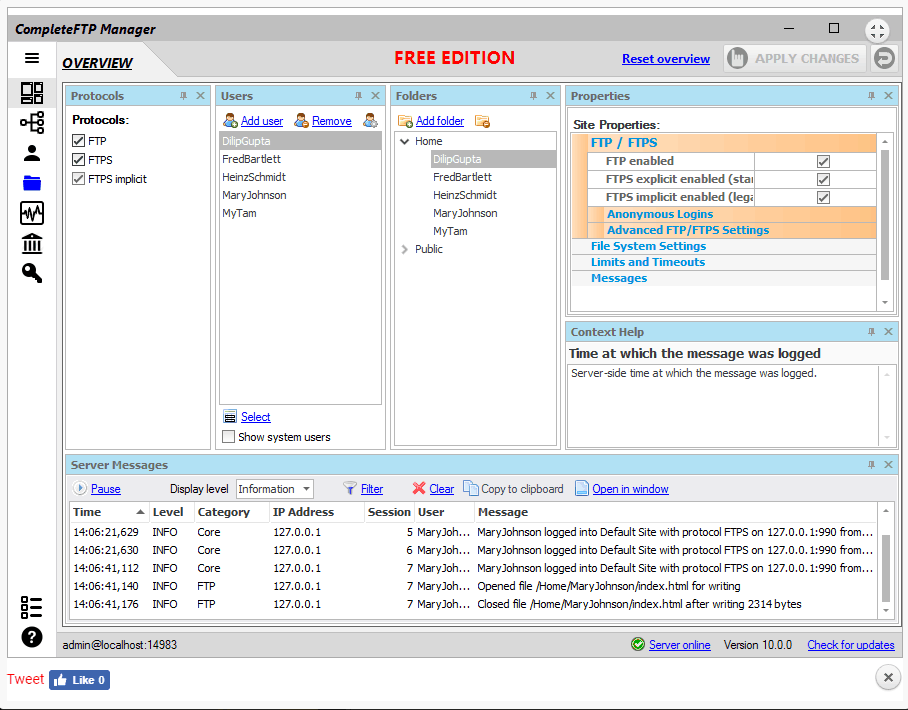Open the monitoring graph icon in sidebar

pyautogui.click(x=32, y=213)
